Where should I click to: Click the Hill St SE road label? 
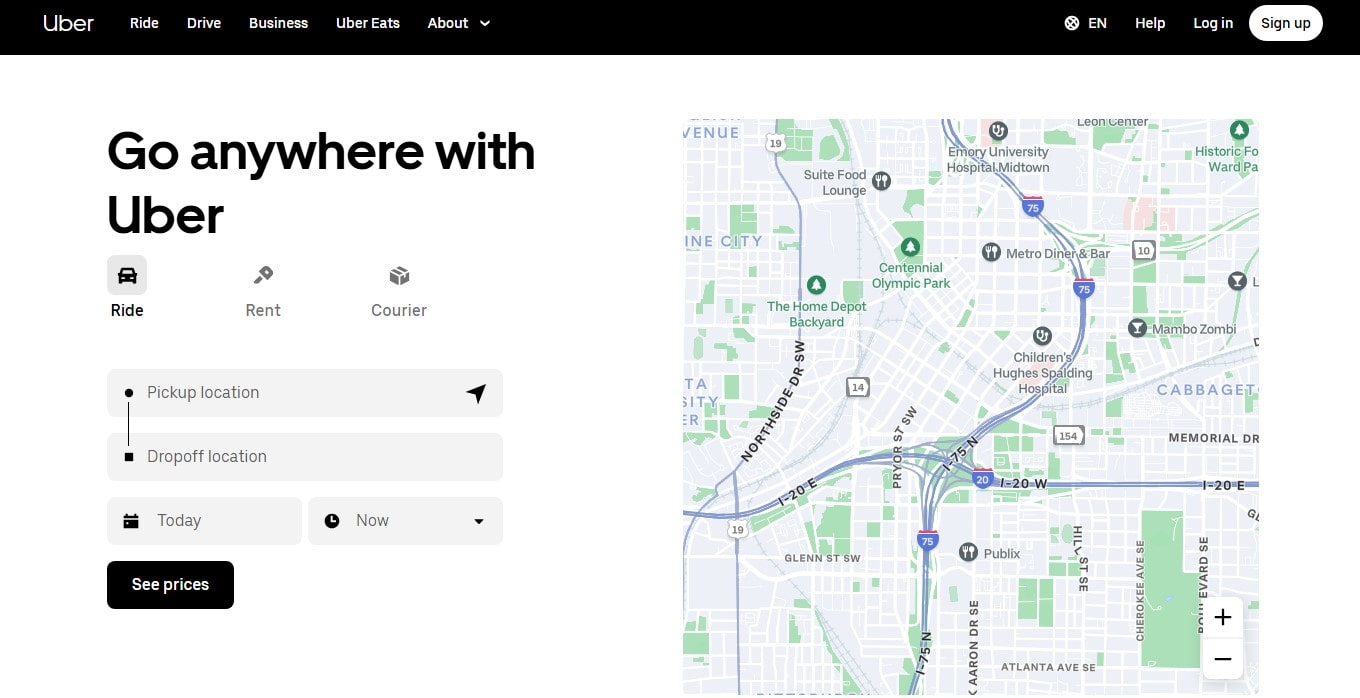1080,559
